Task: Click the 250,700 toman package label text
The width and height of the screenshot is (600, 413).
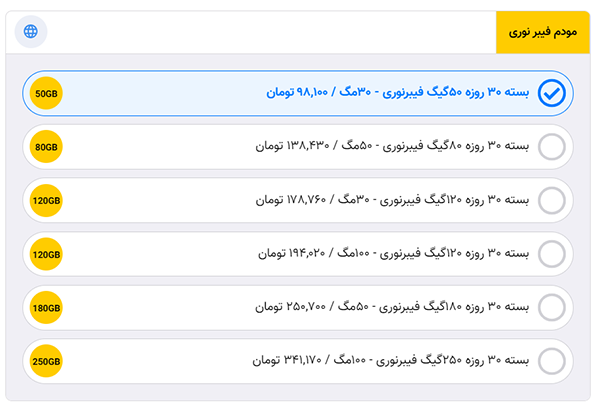Action: pyautogui.click(x=393, y=307)
